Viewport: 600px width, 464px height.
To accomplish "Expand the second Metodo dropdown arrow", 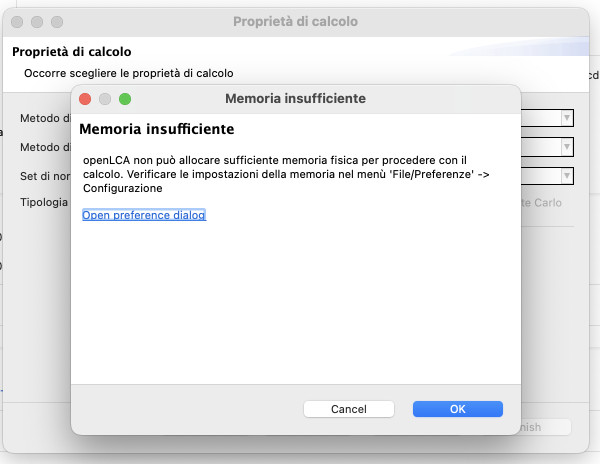I will tap(567, 147).
